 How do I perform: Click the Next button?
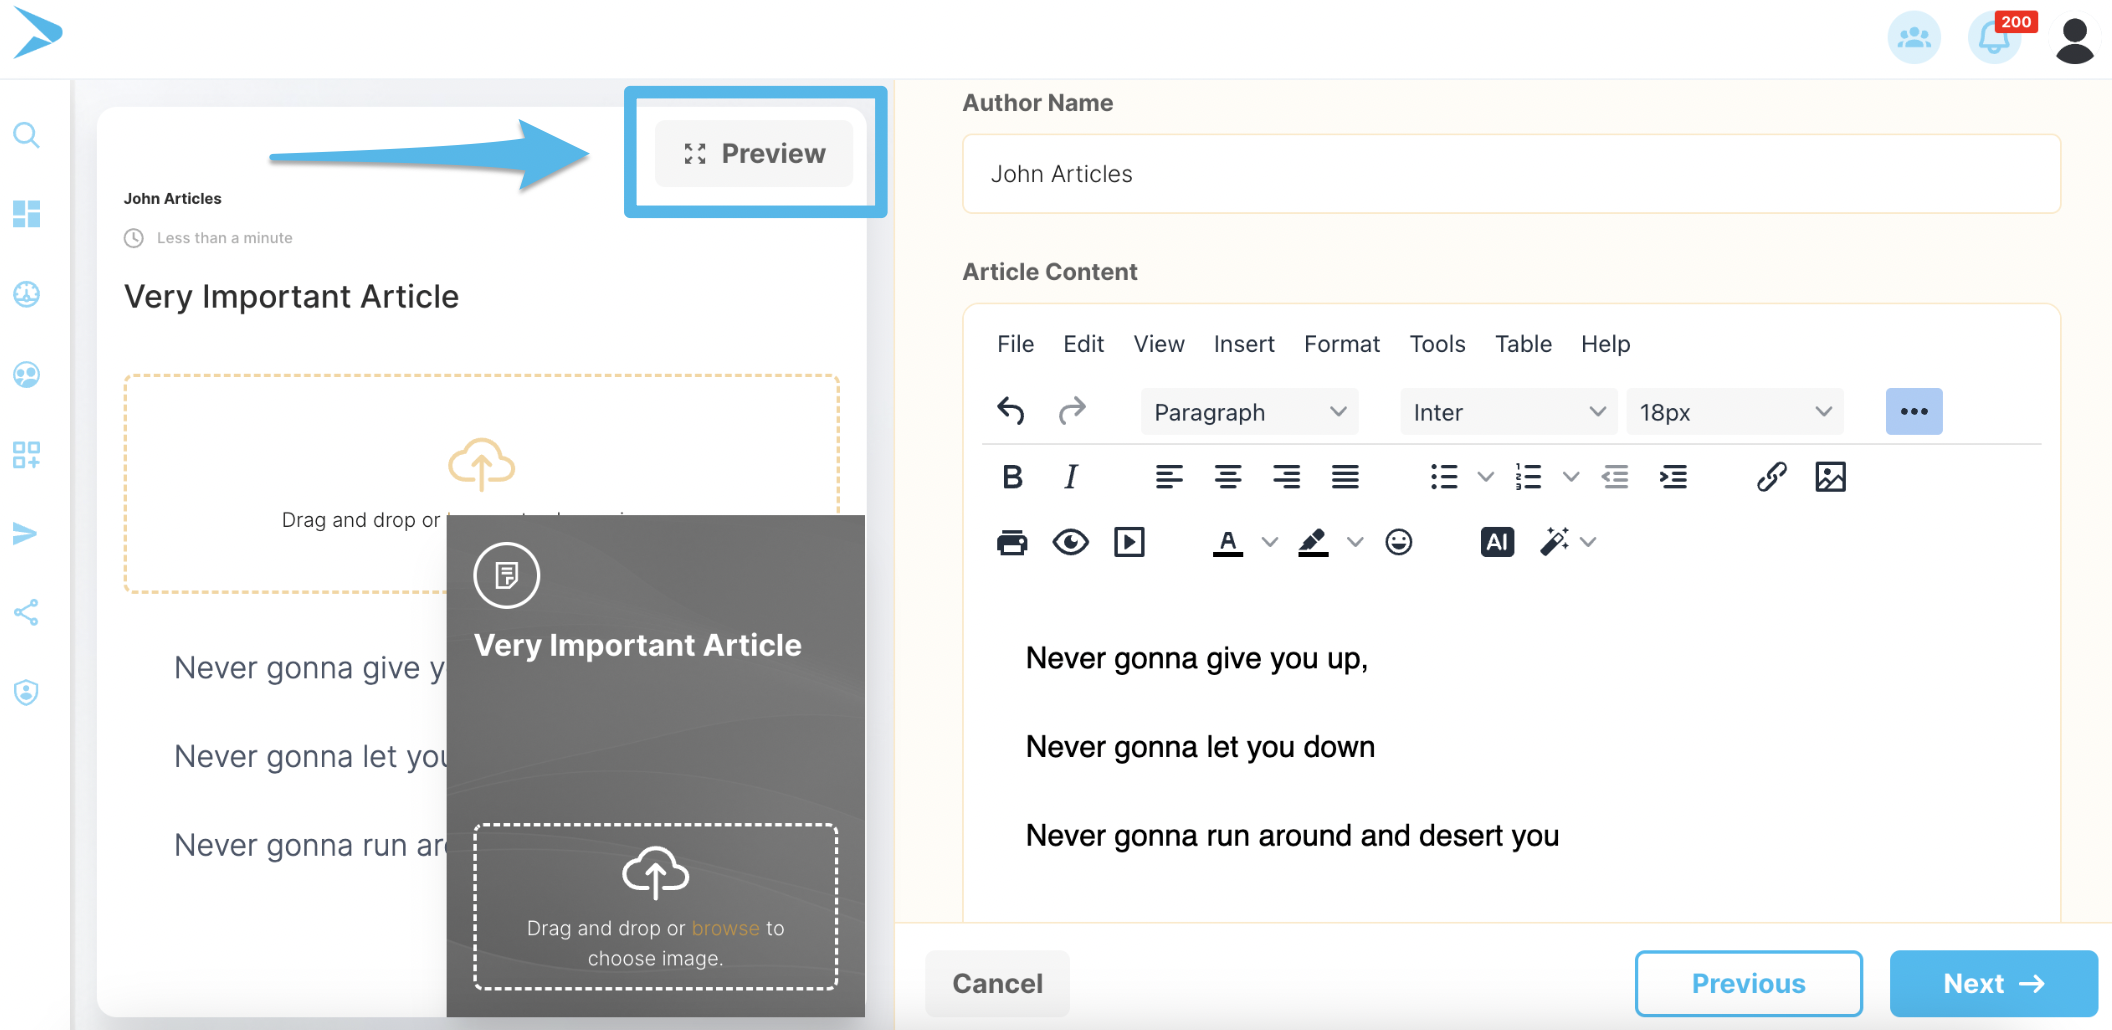coord(1992,983)
